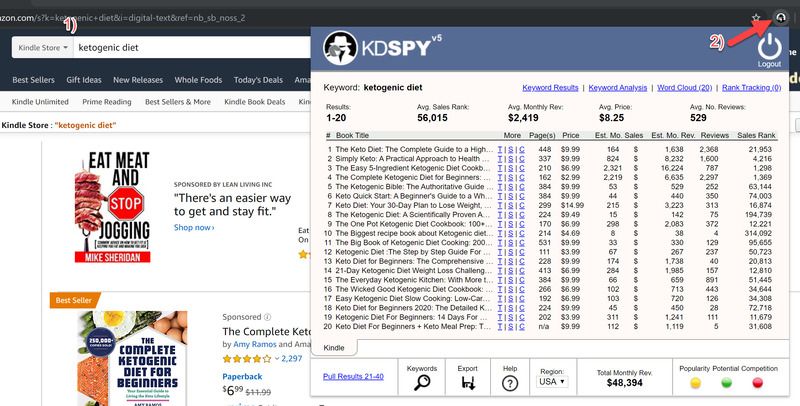This screenshot has height=406, width=800.
Task: Open Today's Deals nav item
Action: [x=258, y=80]
